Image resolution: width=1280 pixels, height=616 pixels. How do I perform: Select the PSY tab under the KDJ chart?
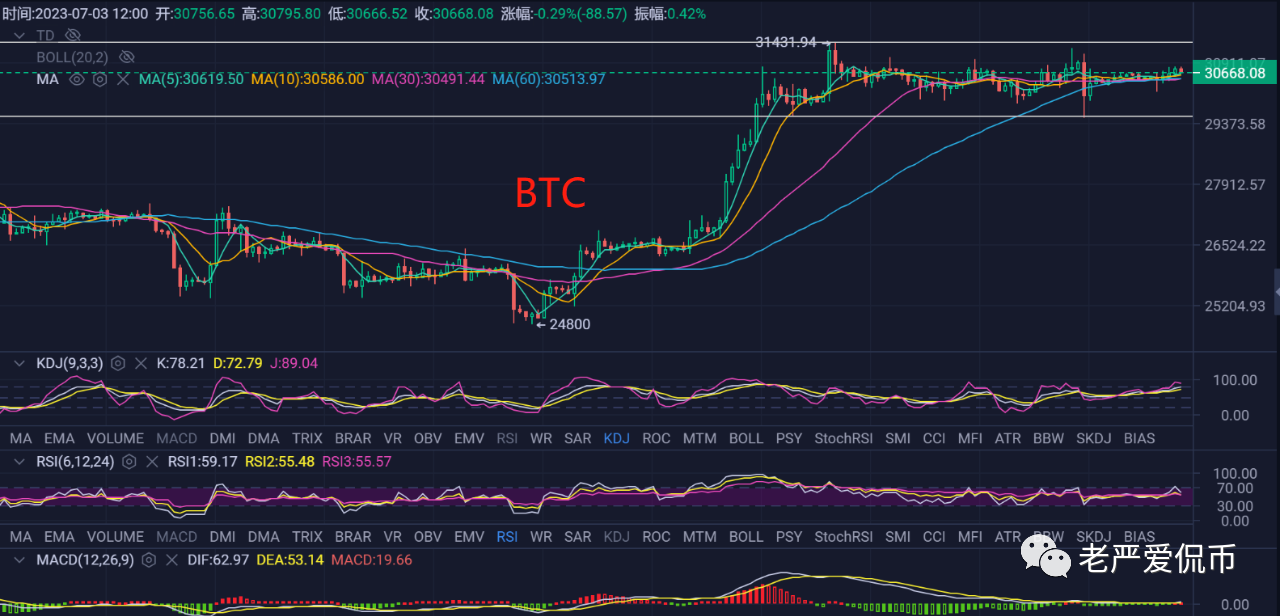(789, 438)
